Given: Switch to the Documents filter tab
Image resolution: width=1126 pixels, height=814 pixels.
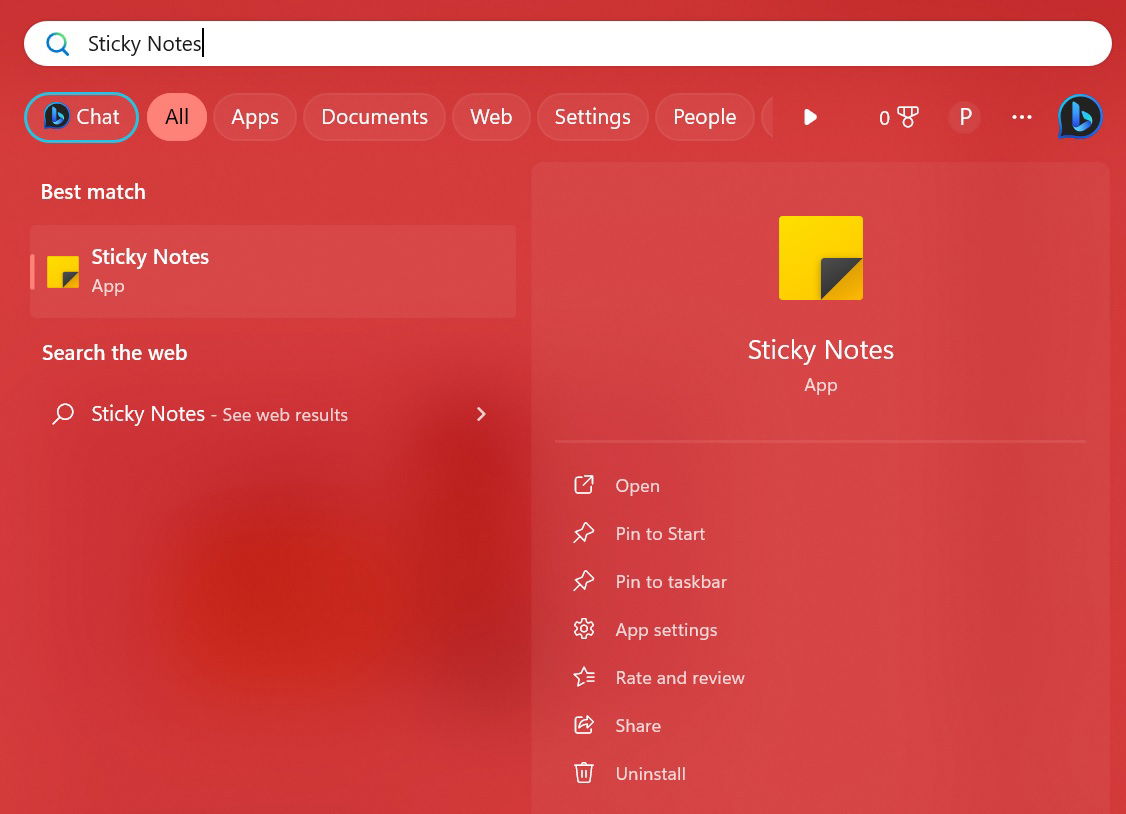Looking at the screenshot, I should click(374, 117).
